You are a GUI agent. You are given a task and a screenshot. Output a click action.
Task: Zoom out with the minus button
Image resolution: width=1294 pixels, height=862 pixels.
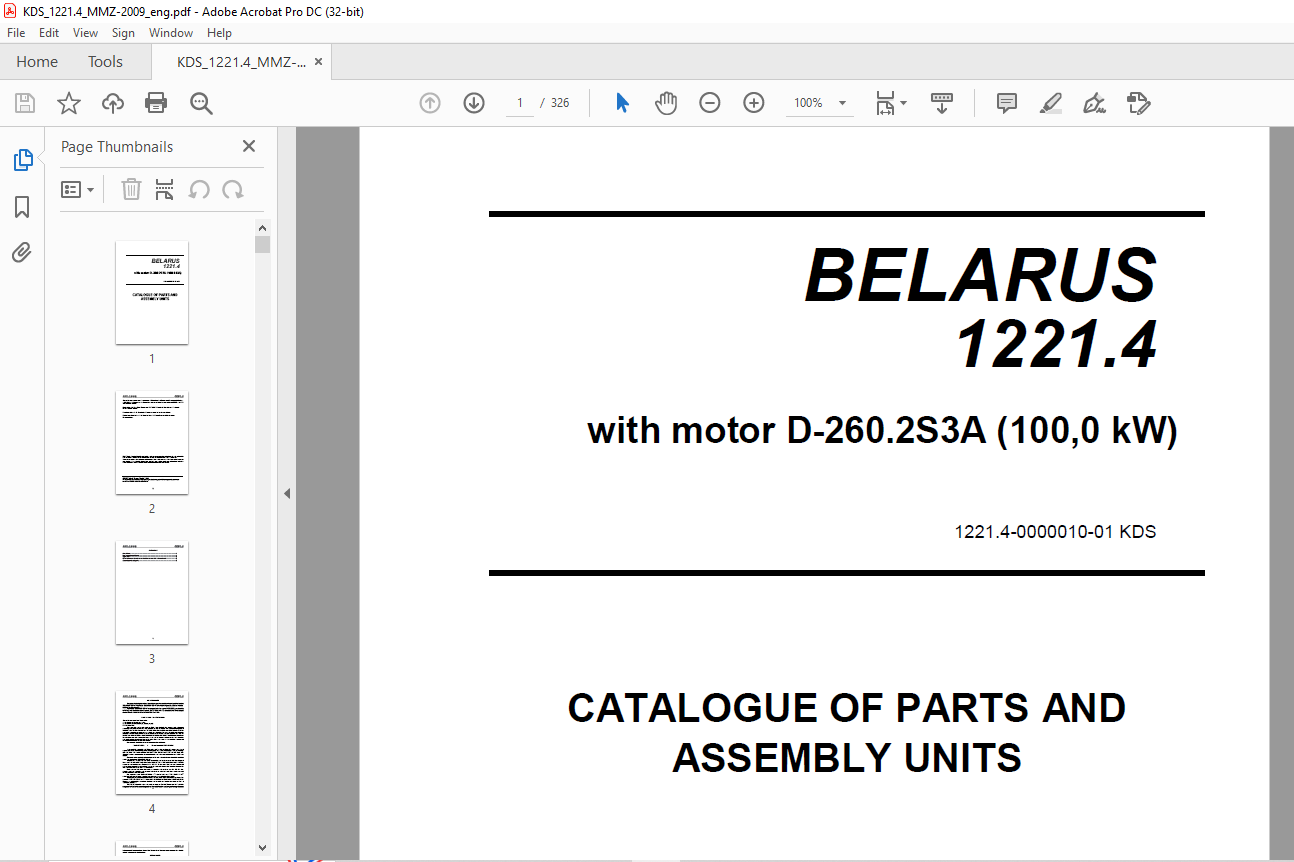click(x=710, y=103)
